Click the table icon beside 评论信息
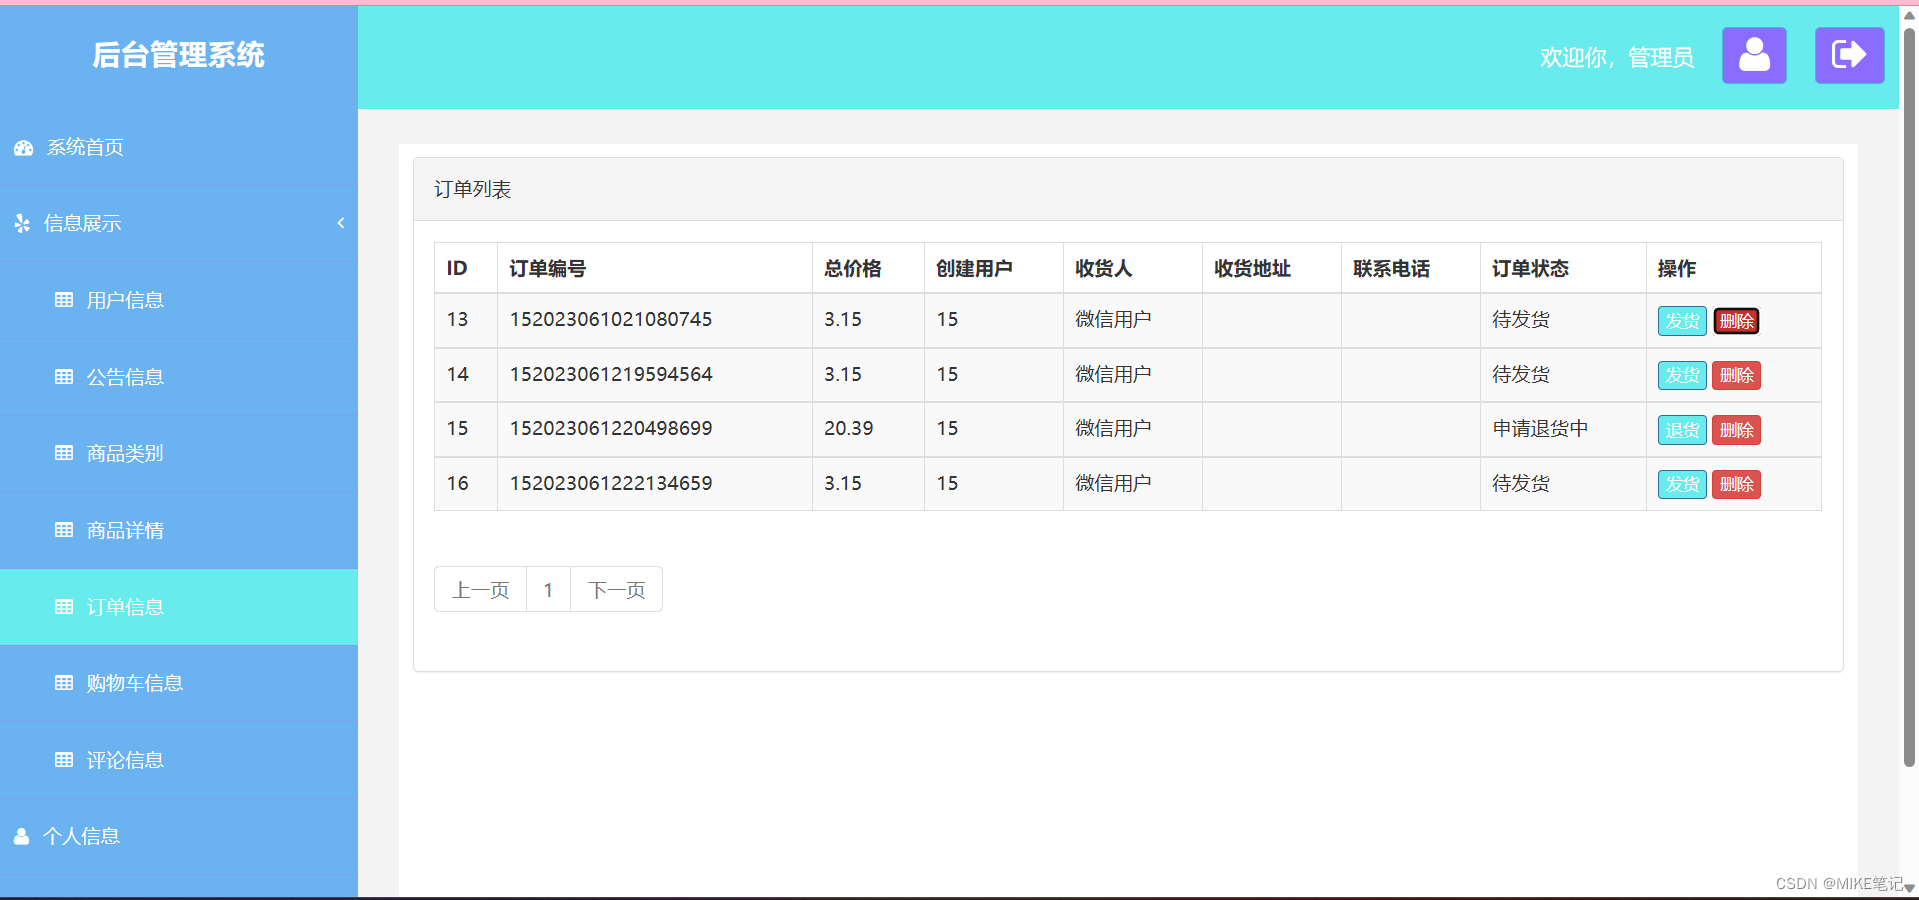The height and width of the screenshot is (900, 1919). [x=64, y=760]
